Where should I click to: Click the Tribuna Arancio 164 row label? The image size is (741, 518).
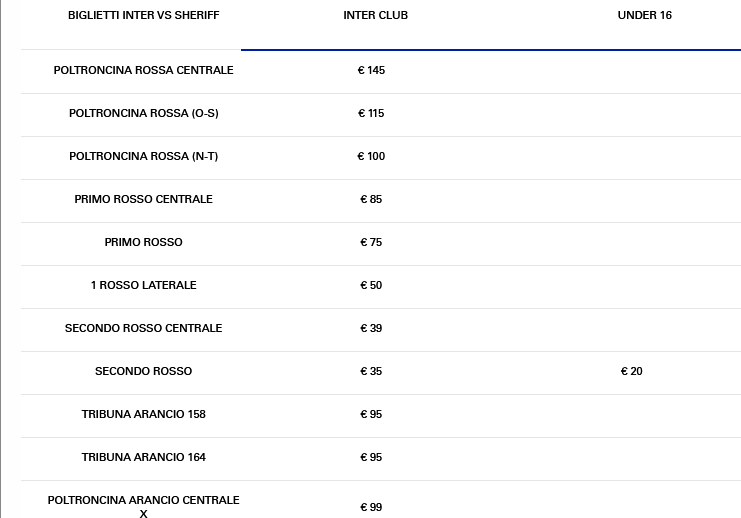[143, 458]
